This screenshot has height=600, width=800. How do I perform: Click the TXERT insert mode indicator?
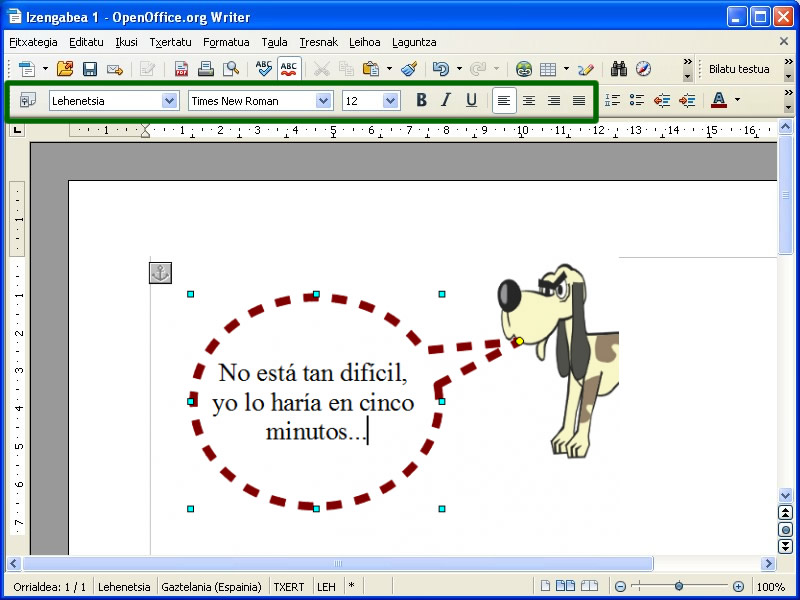coord(289,587)
